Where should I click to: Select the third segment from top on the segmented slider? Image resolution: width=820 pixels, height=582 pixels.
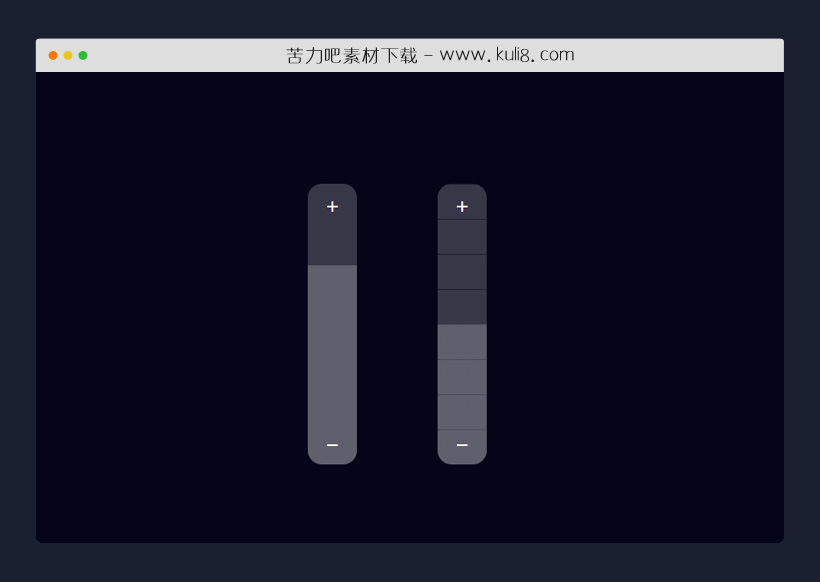(x=462, y=272)
